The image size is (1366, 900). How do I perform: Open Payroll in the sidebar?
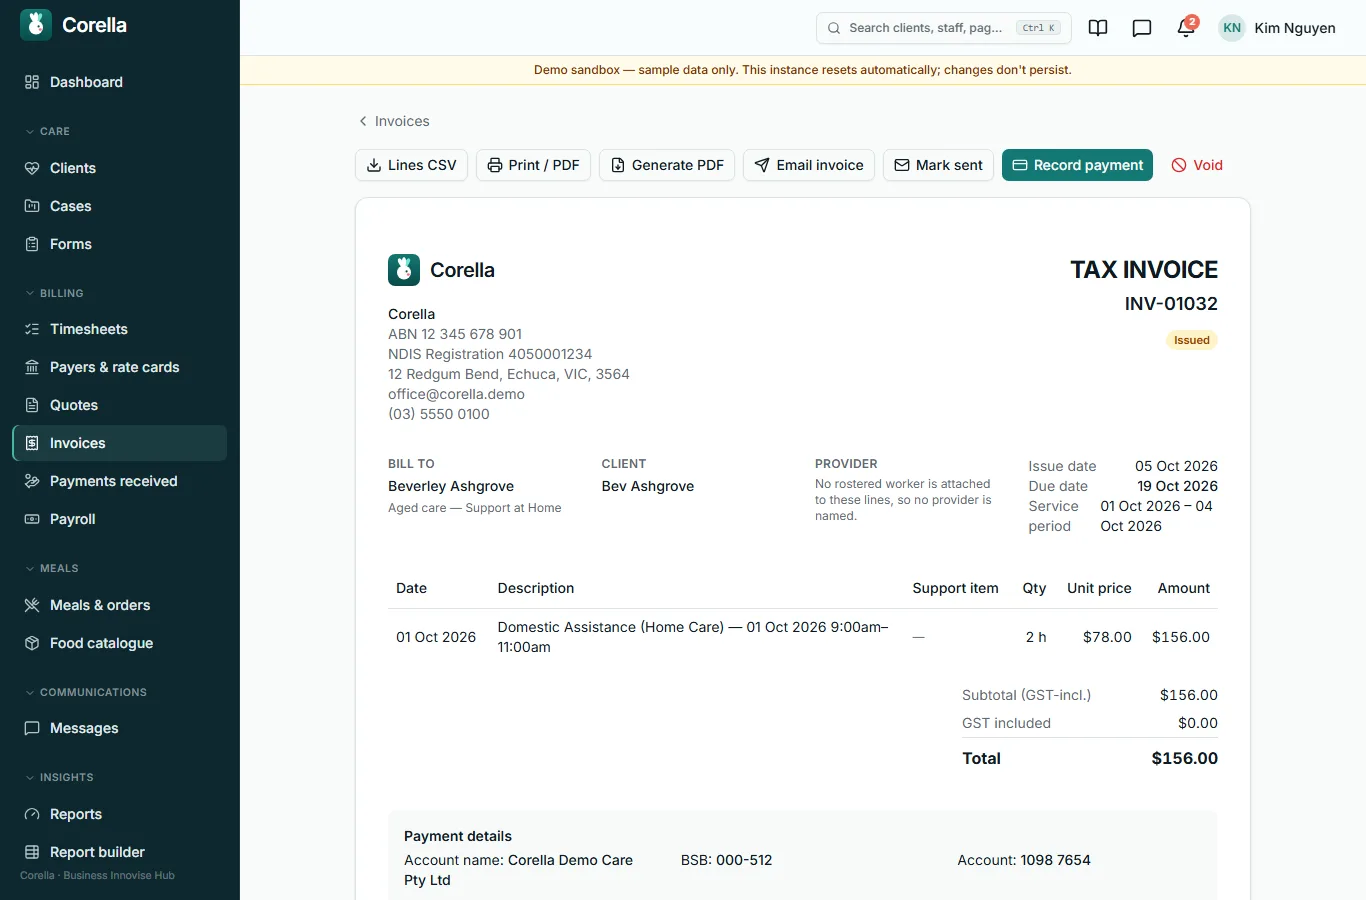(120, 519)
